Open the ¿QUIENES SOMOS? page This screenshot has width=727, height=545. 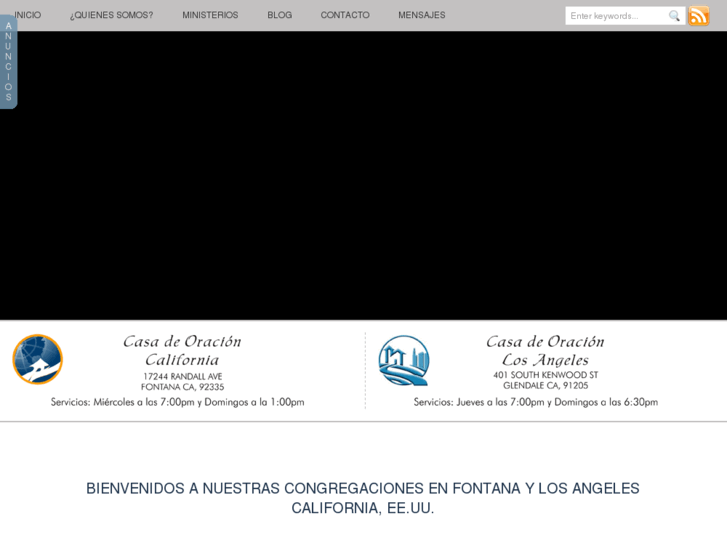[x=111, y=15]
